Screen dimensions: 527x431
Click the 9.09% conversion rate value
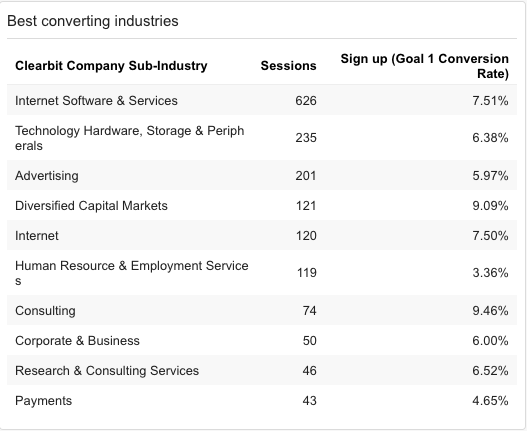pyautogui.click(x=490, y=205)
